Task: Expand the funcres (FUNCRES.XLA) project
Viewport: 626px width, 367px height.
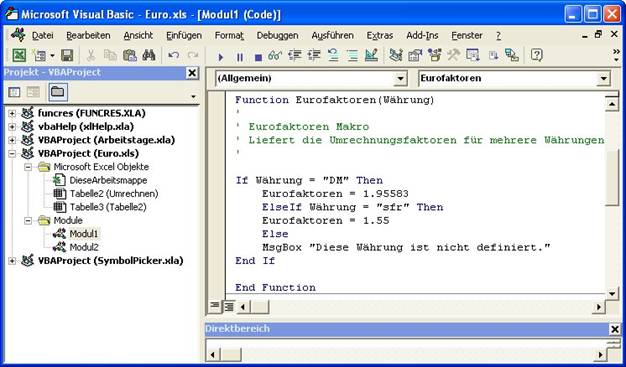Action: tap(12, 113)
